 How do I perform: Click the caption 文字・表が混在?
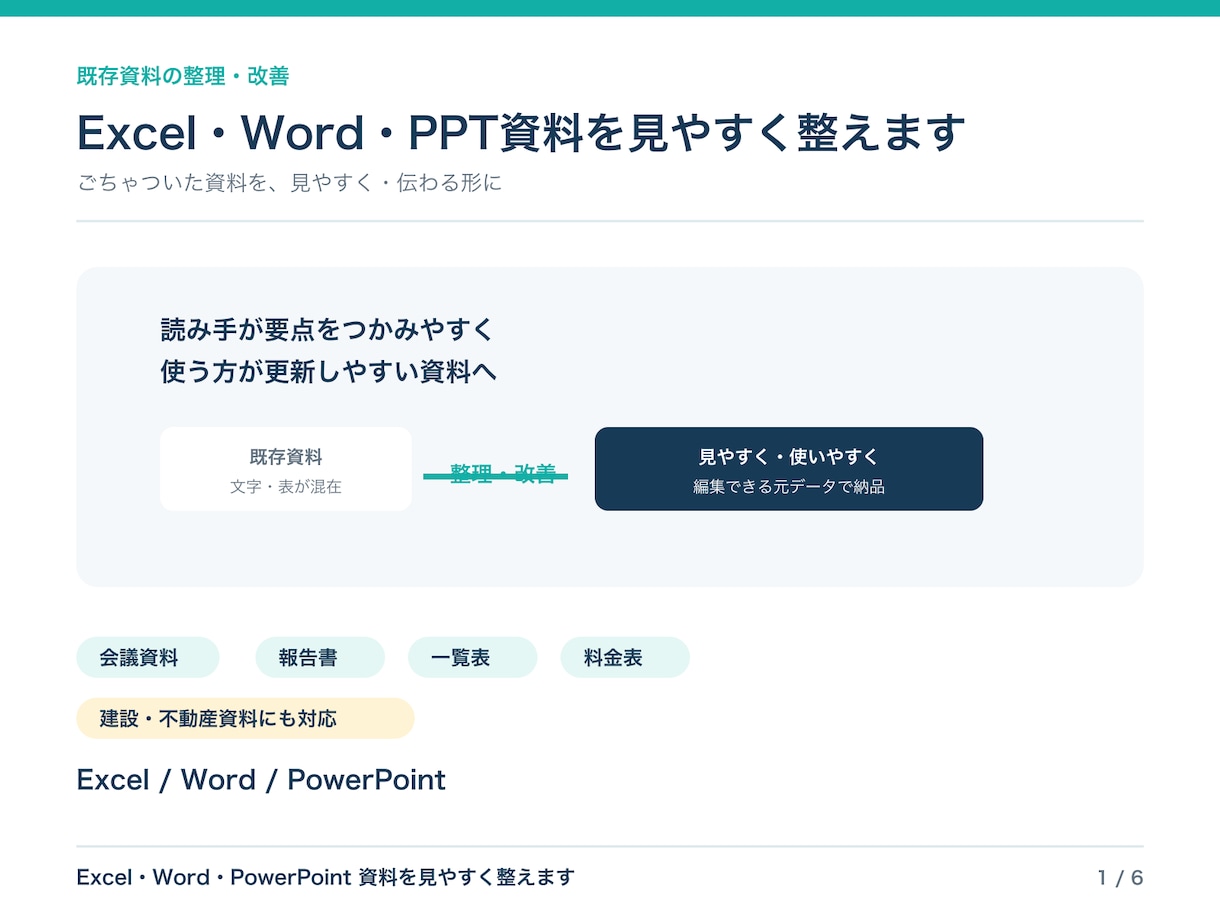(286, 487)
